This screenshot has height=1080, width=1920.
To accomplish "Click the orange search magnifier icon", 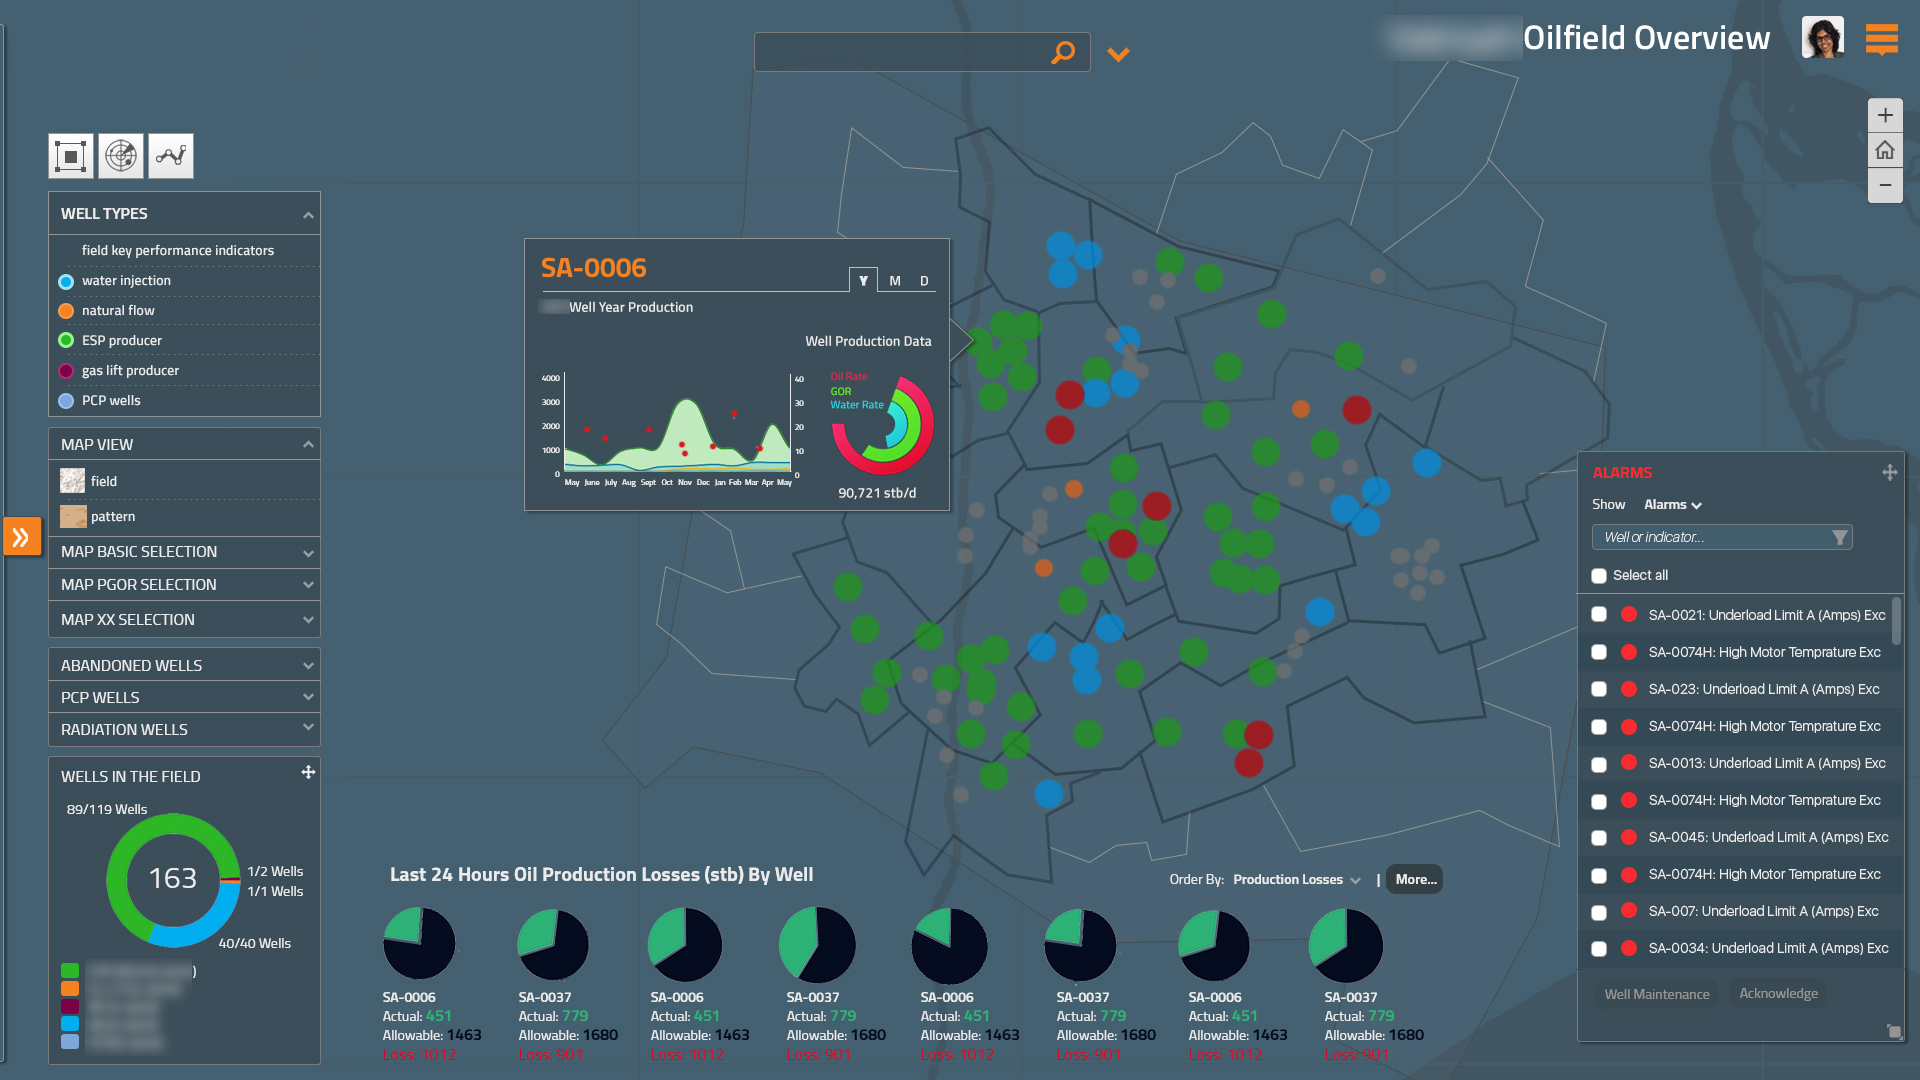I will click(1063, 52).
